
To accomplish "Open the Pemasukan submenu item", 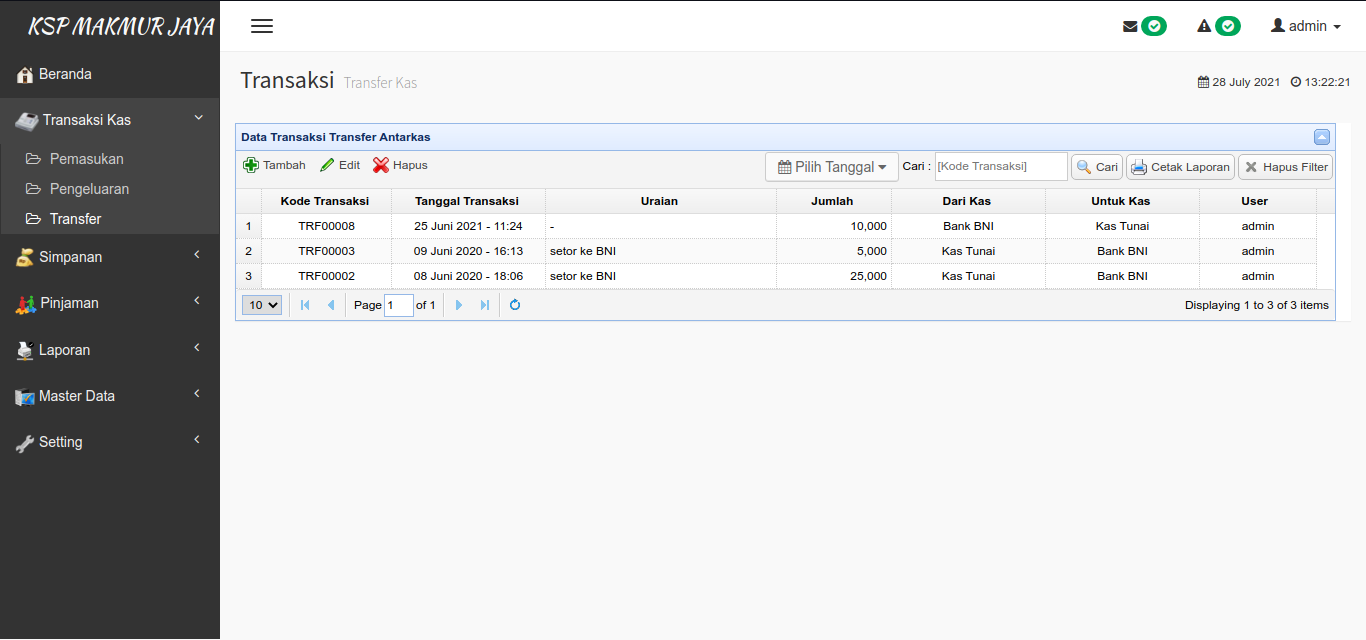I will pyautogui.click(x=87, y=159).
